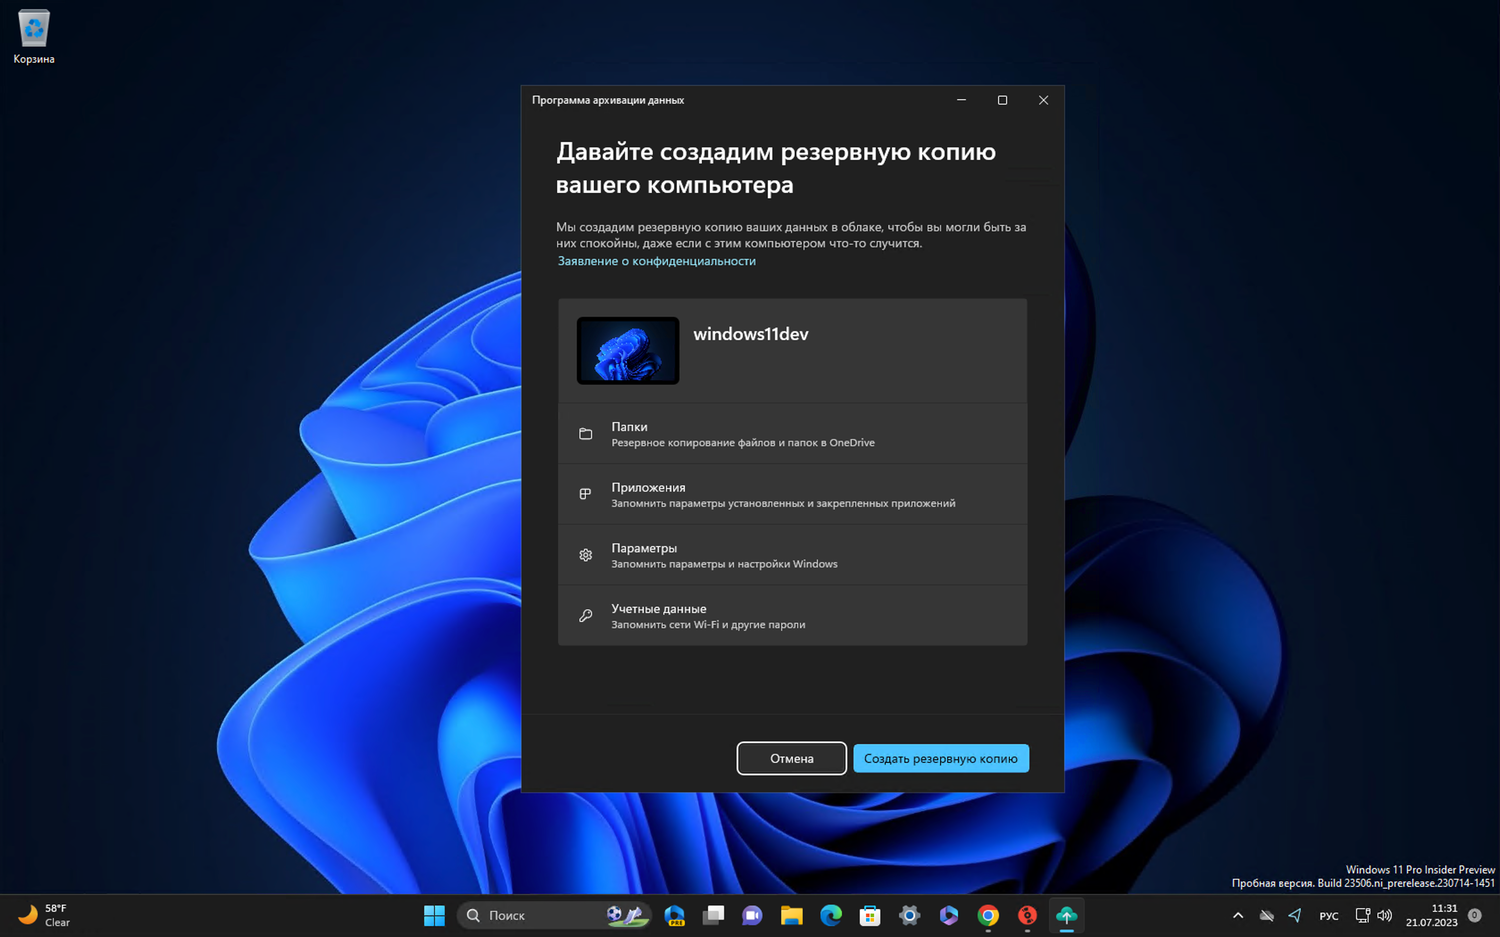Open Microsoft Store from the taskbar

[870, 915]
